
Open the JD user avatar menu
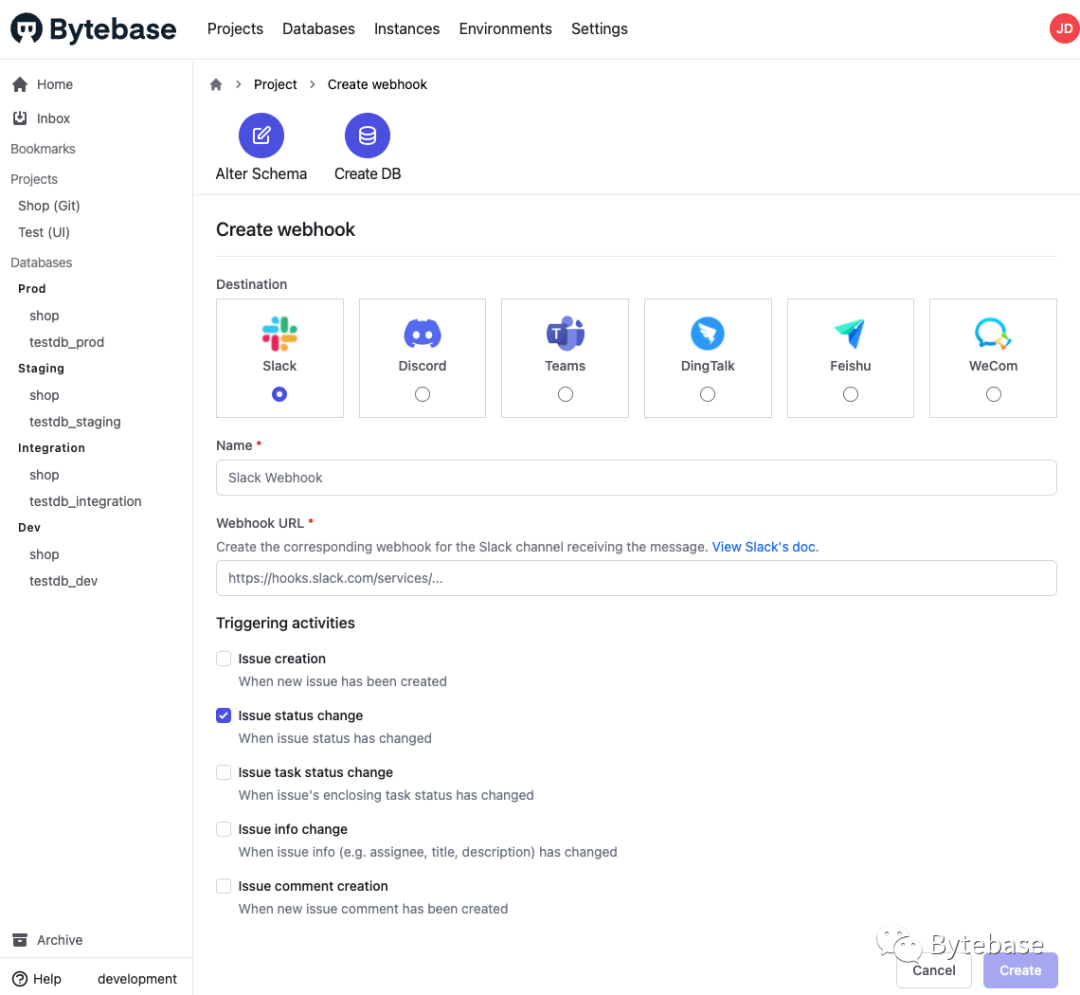point(1064,29)
